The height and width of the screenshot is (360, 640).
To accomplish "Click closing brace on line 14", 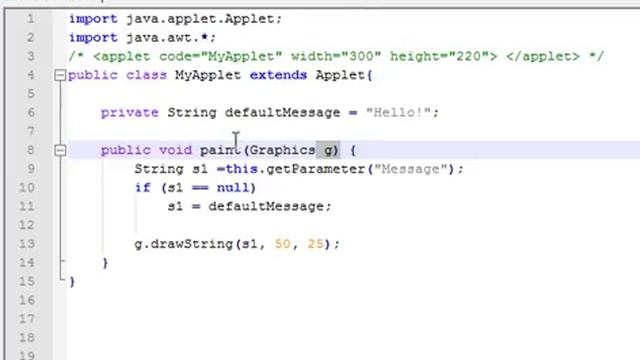I will tap(105, 263).
